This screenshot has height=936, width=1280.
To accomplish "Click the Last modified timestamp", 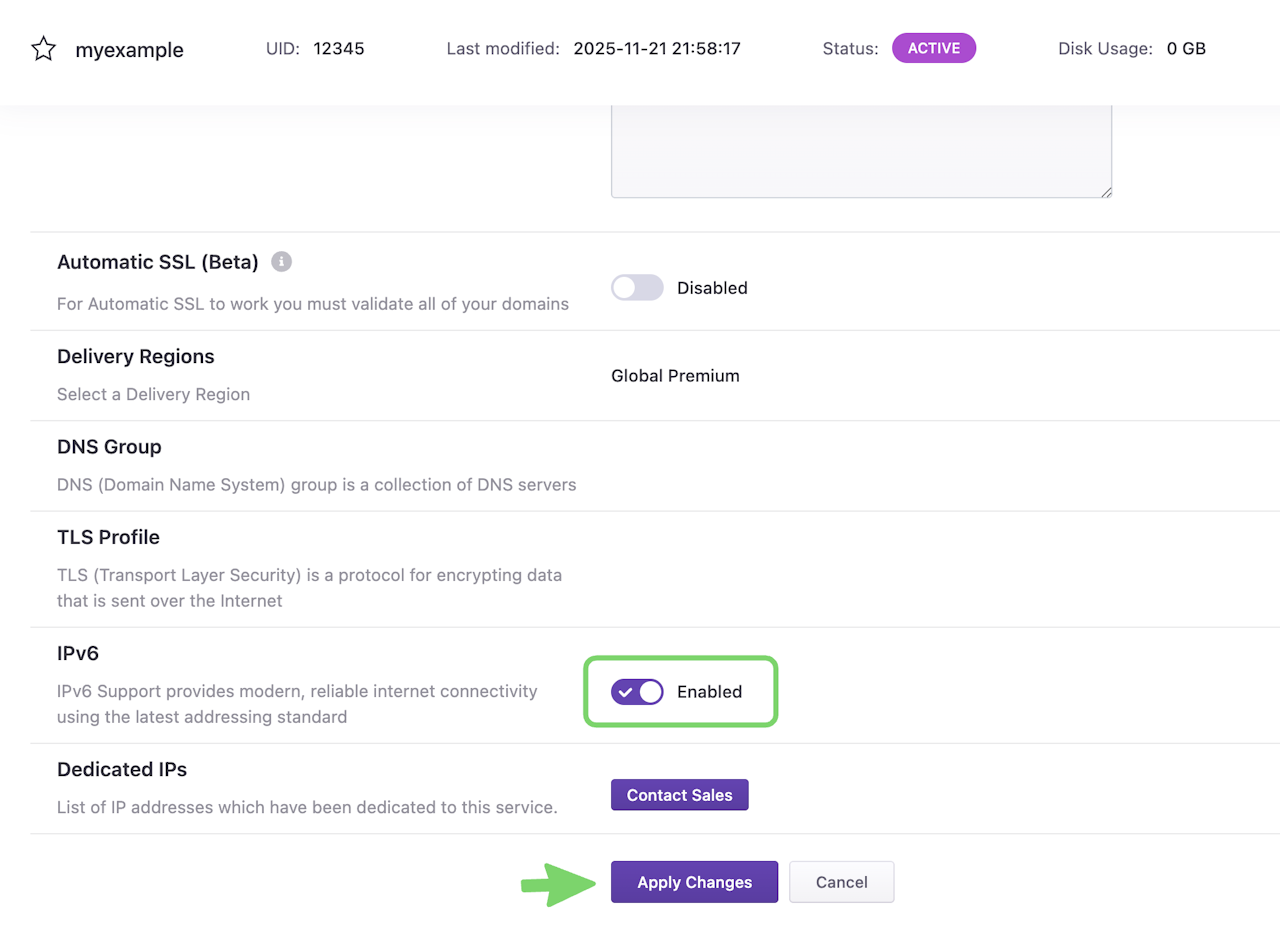I will pos(657,48).
